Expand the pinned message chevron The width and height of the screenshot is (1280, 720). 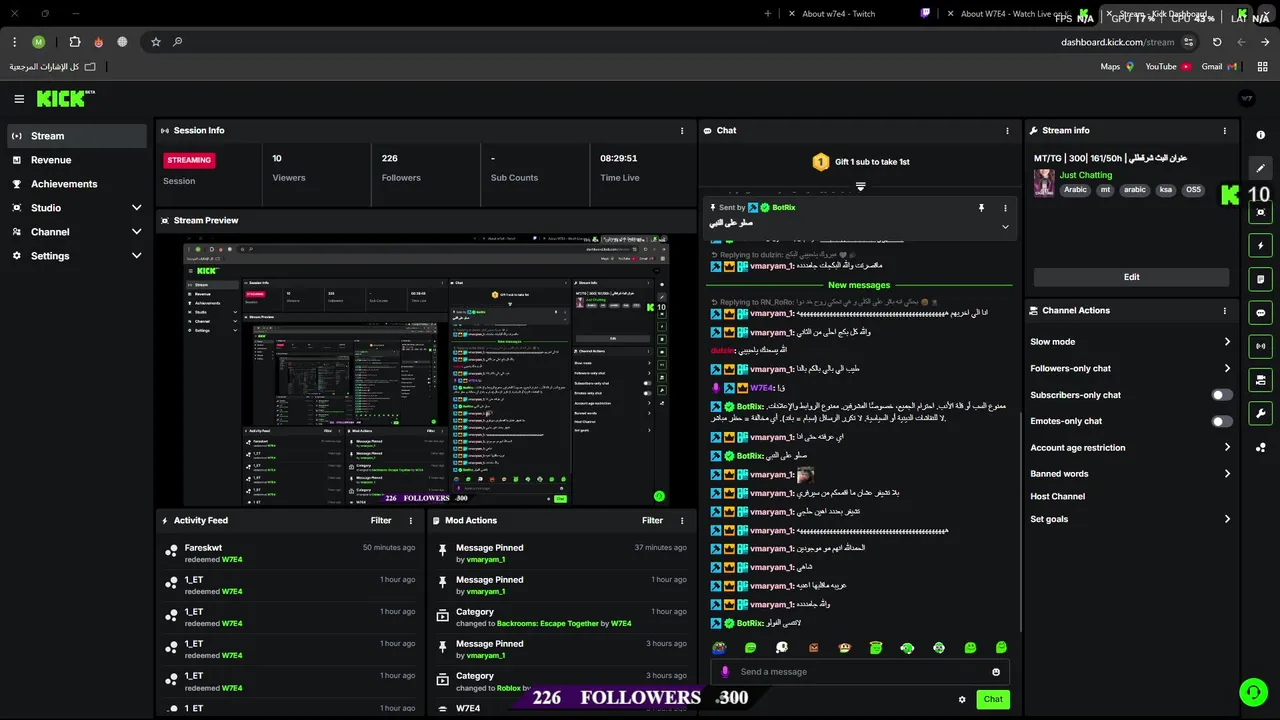pyautogui.click(x=1005, y=227)
